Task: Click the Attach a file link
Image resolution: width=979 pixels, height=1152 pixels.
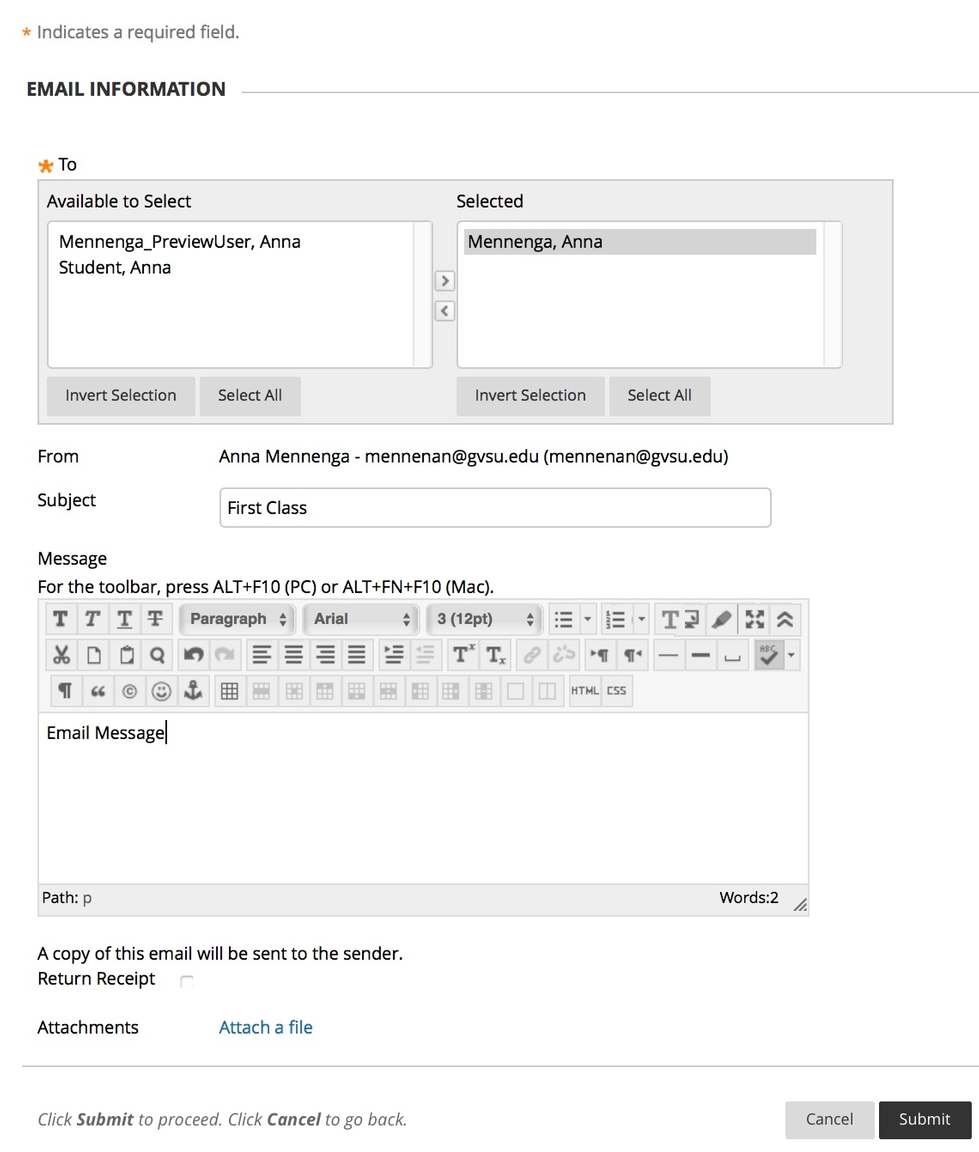Action: pyautogui.click(x=265, y=1027)
